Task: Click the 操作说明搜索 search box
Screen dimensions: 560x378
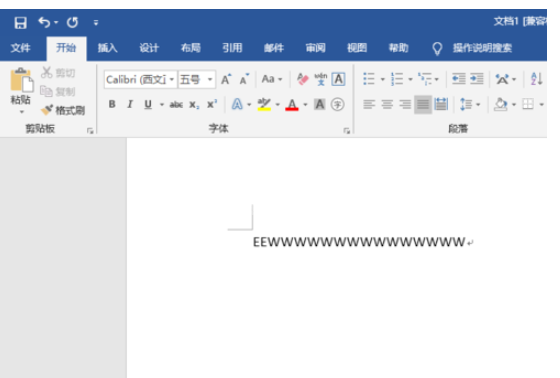Action: point(482,48)
